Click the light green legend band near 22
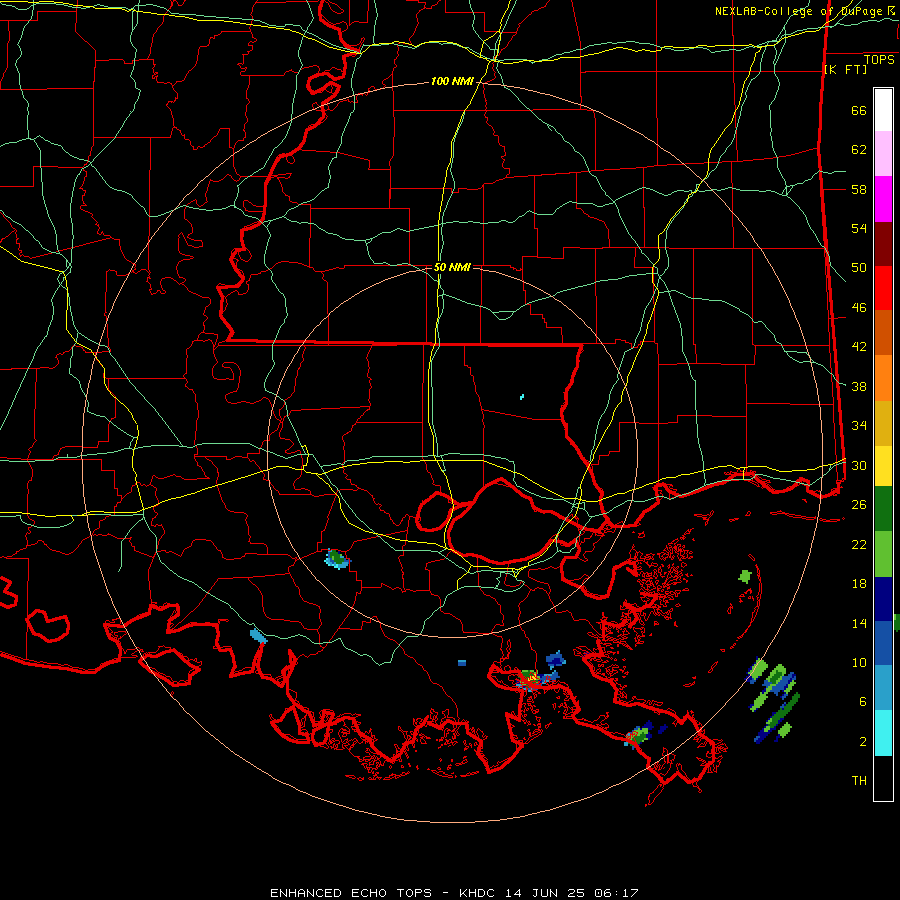The image size is (900, 900). point(883,554)
